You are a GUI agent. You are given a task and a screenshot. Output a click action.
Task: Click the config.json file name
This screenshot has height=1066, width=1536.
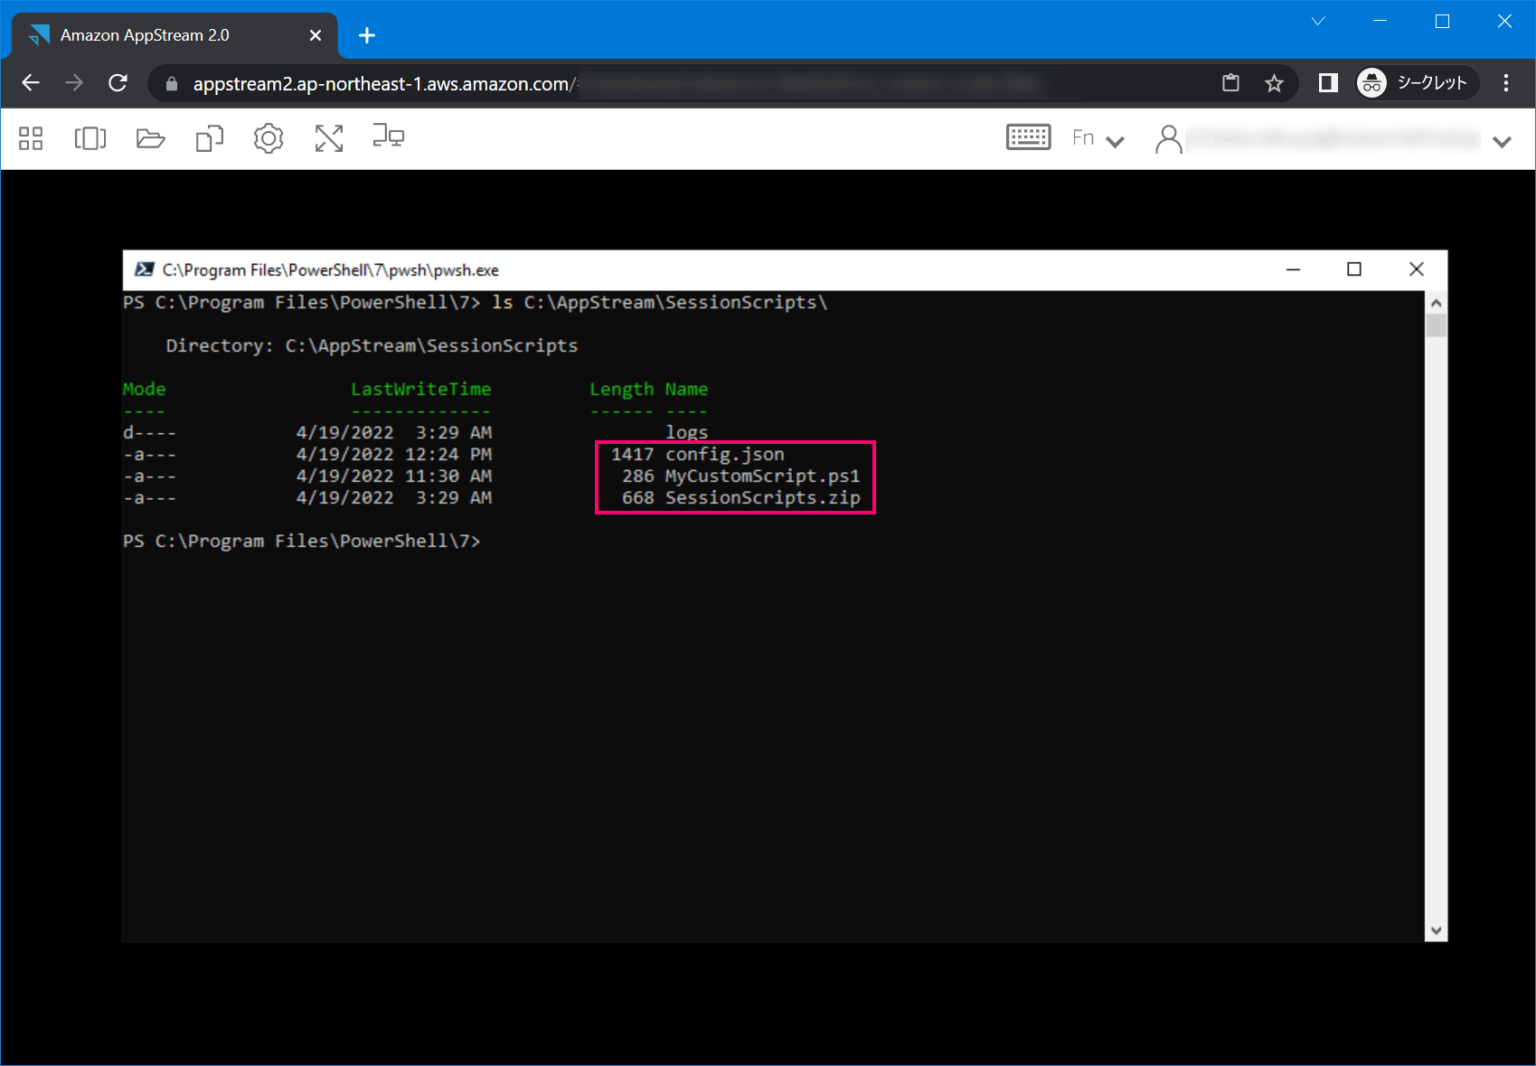point(725,454)
